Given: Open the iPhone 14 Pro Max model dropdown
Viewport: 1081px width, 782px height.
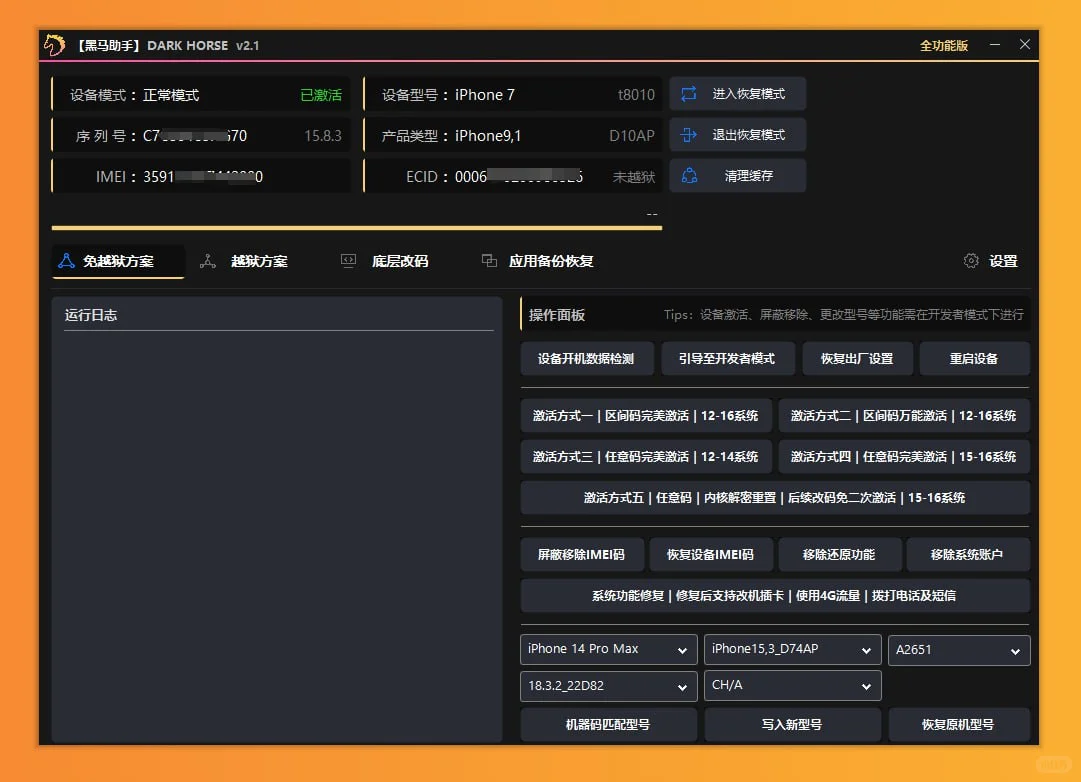Looking at the screenshot, I should pos(607,649).
